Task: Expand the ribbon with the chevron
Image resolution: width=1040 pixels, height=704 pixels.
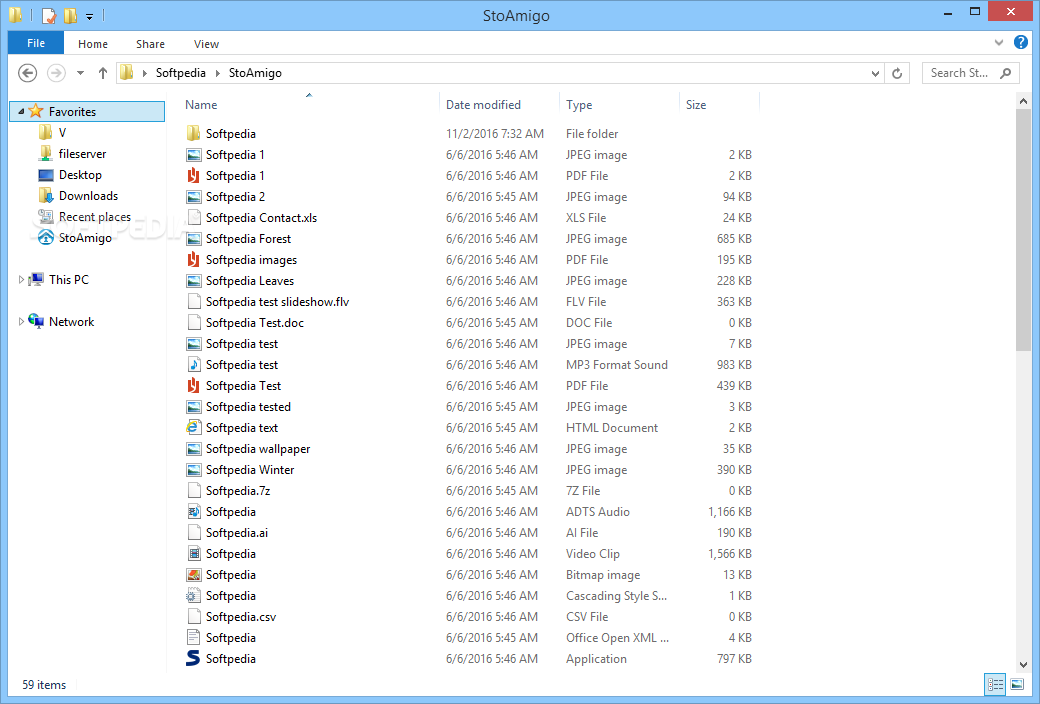Action: pyautogui.click(x=999, y=42)
